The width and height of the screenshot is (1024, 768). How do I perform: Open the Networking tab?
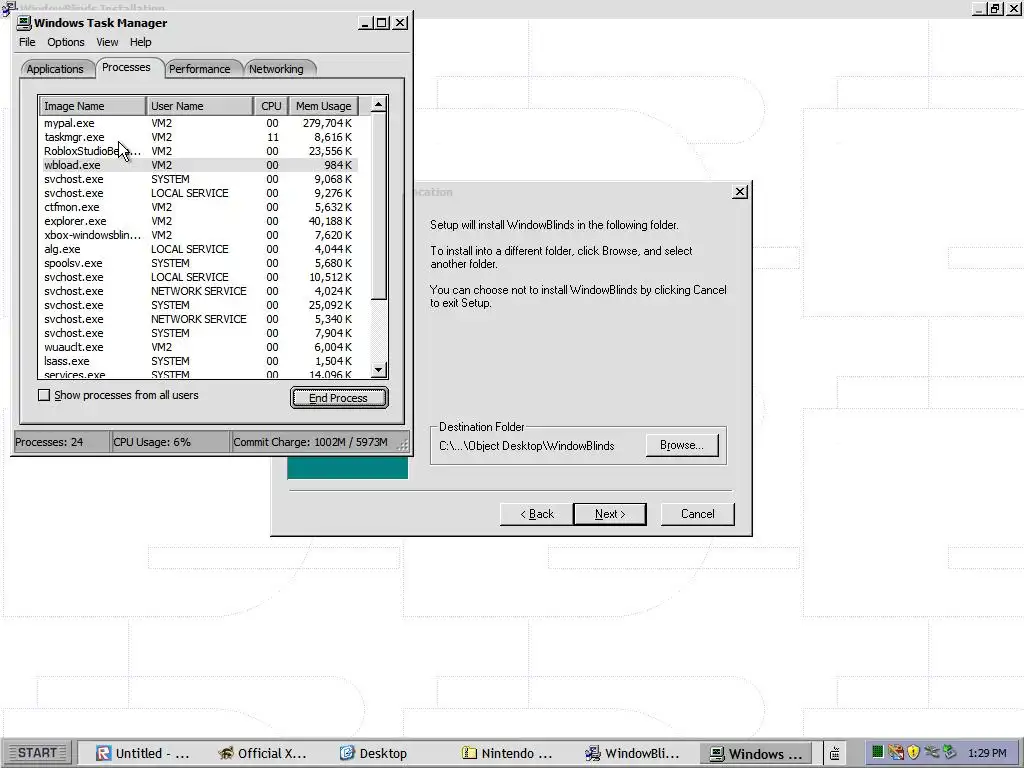click(276, 69)
